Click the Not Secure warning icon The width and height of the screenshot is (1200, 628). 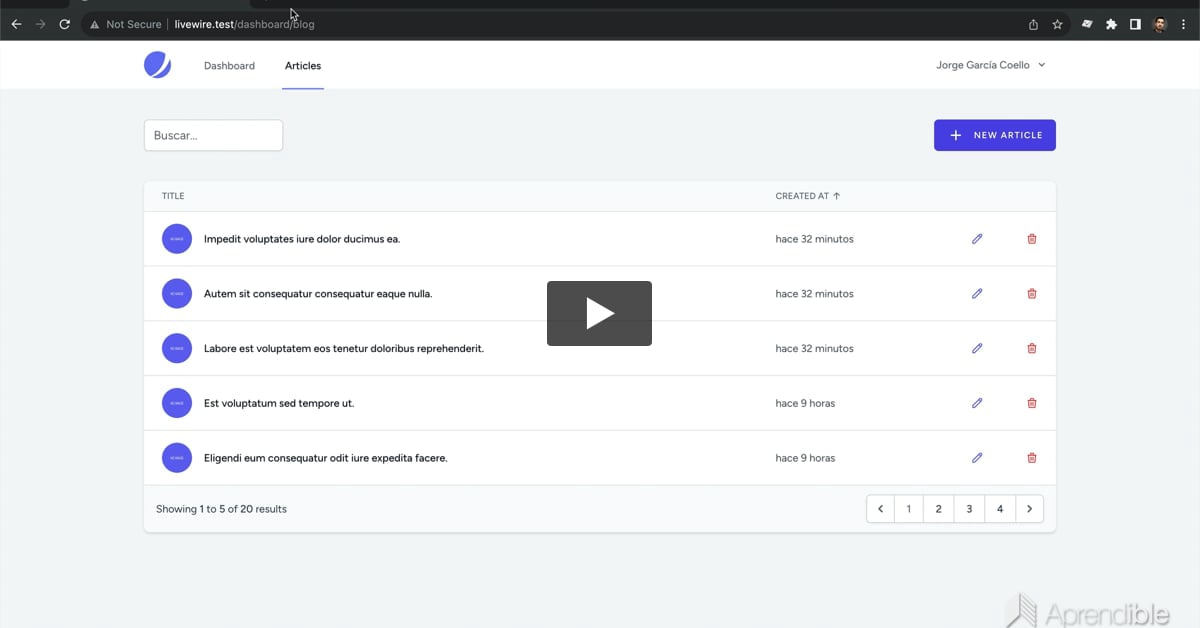(94, 24)
